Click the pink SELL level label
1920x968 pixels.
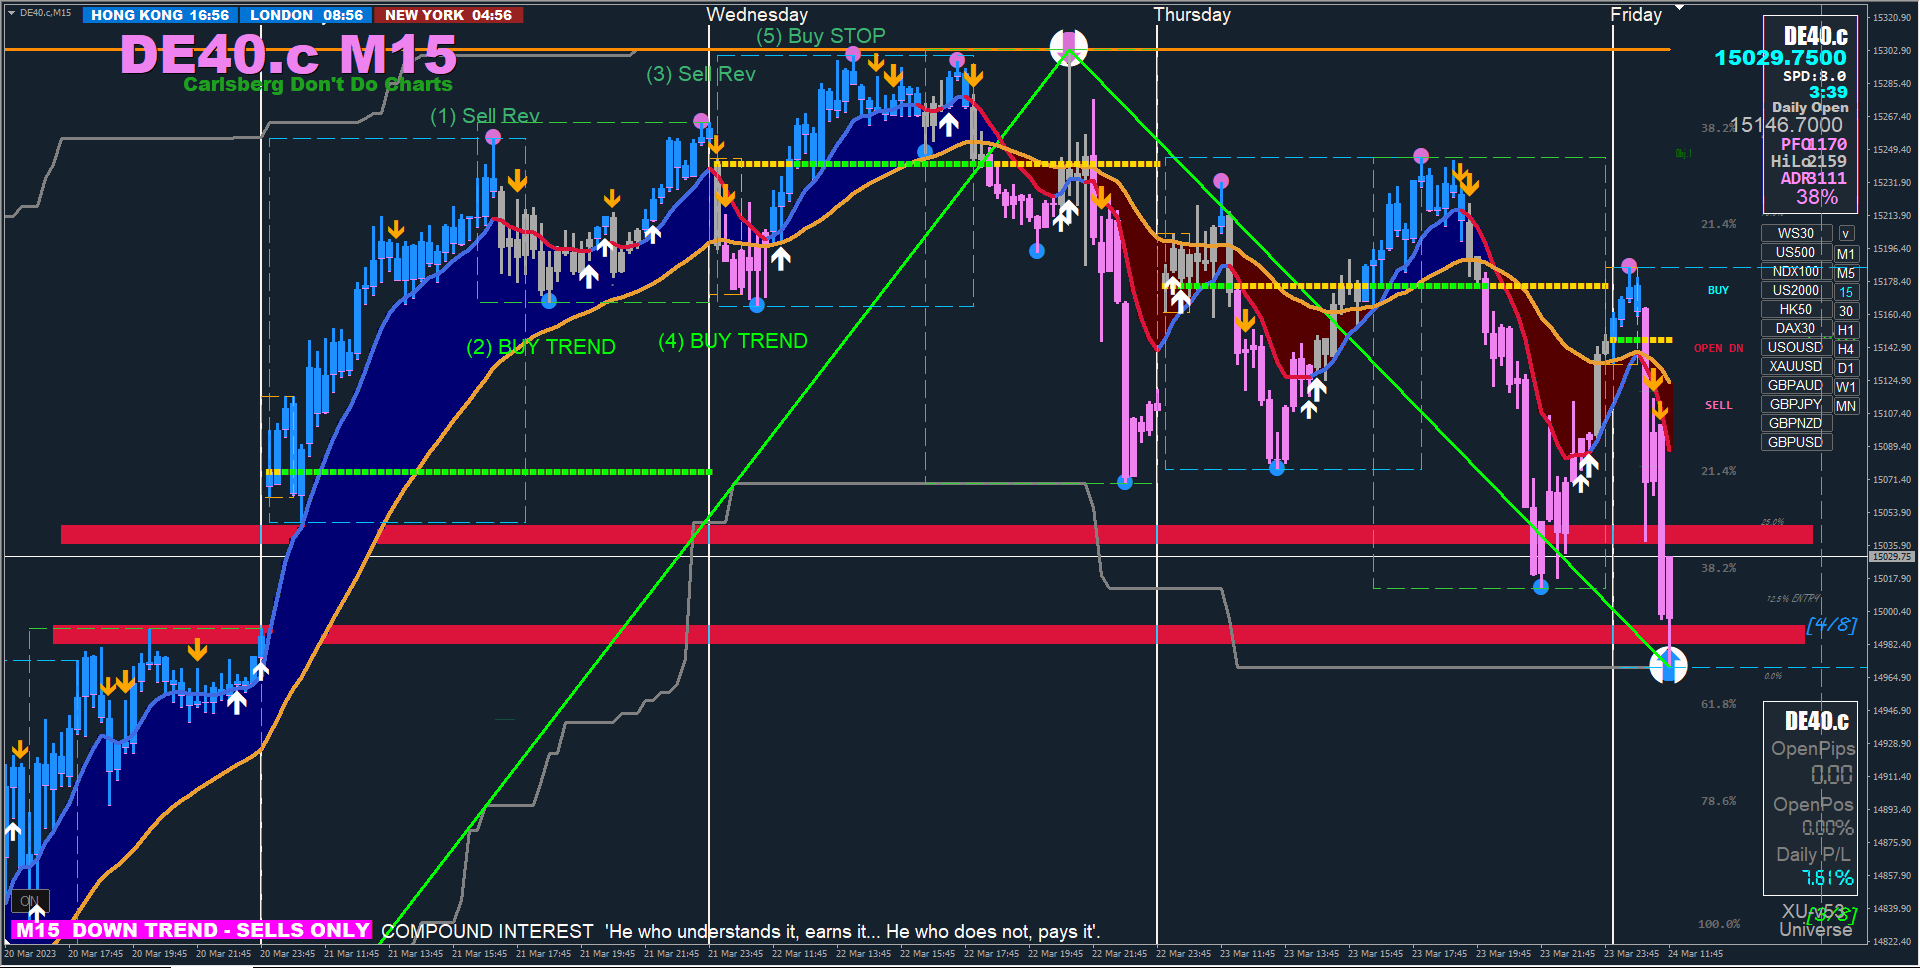tap(1719, 405)
